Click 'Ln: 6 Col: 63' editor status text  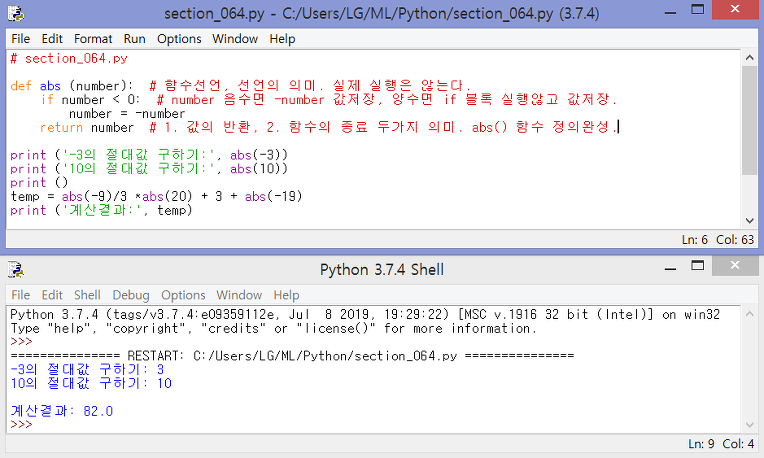pos(718,240)
